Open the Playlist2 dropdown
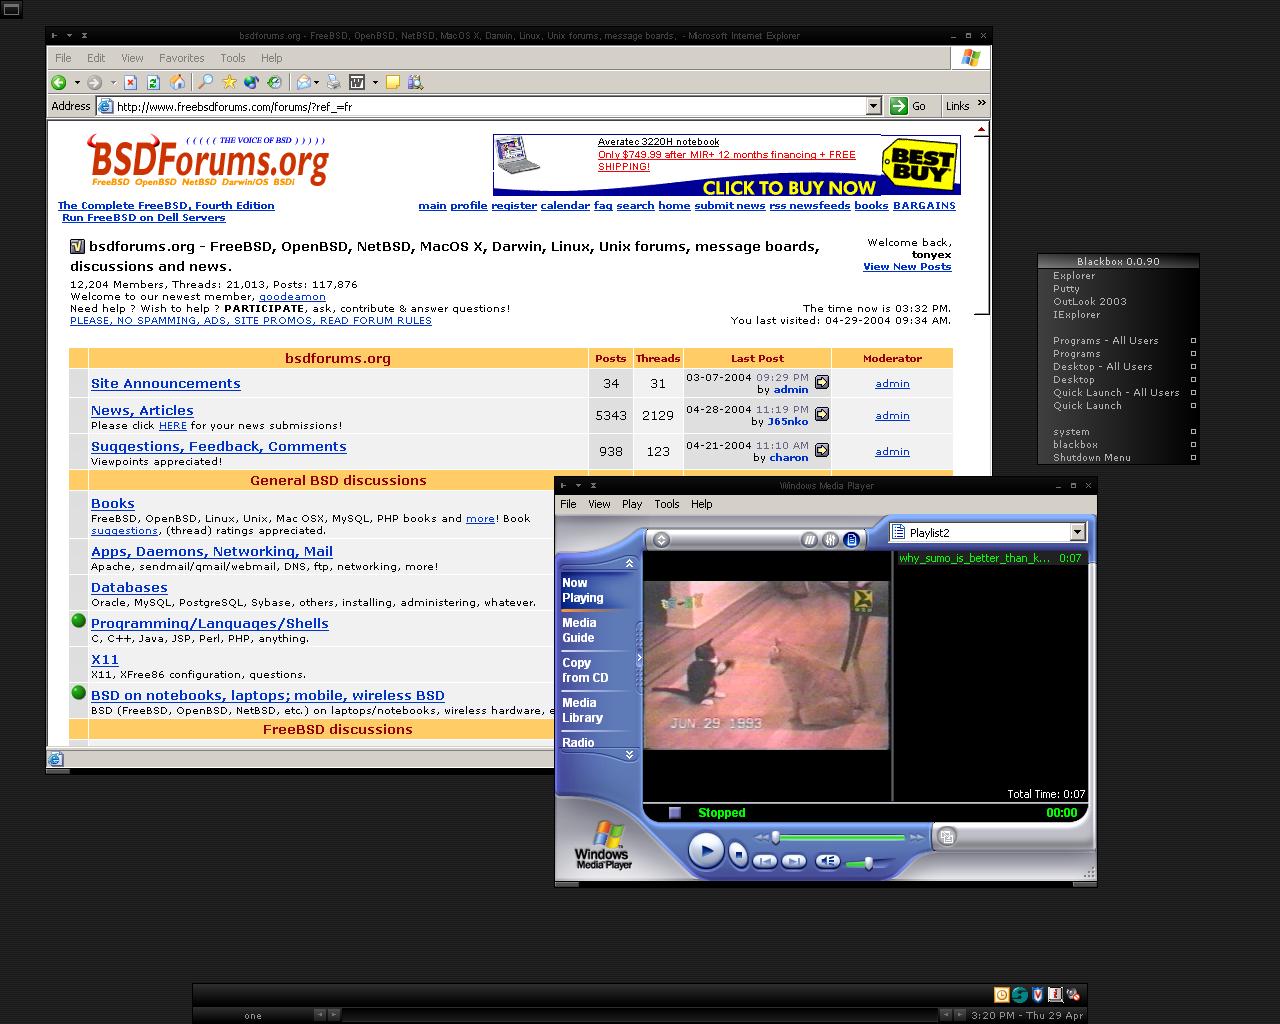Image resolution: width=1280 pixels, height=1024 pixels. pos(1077,533)
